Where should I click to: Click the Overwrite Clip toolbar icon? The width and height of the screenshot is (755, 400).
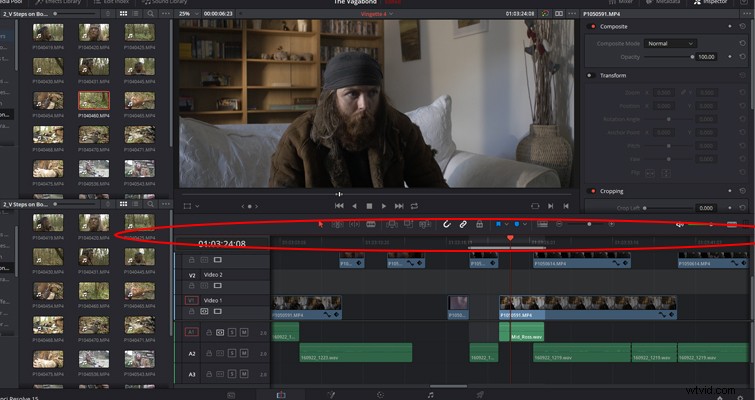408,224
